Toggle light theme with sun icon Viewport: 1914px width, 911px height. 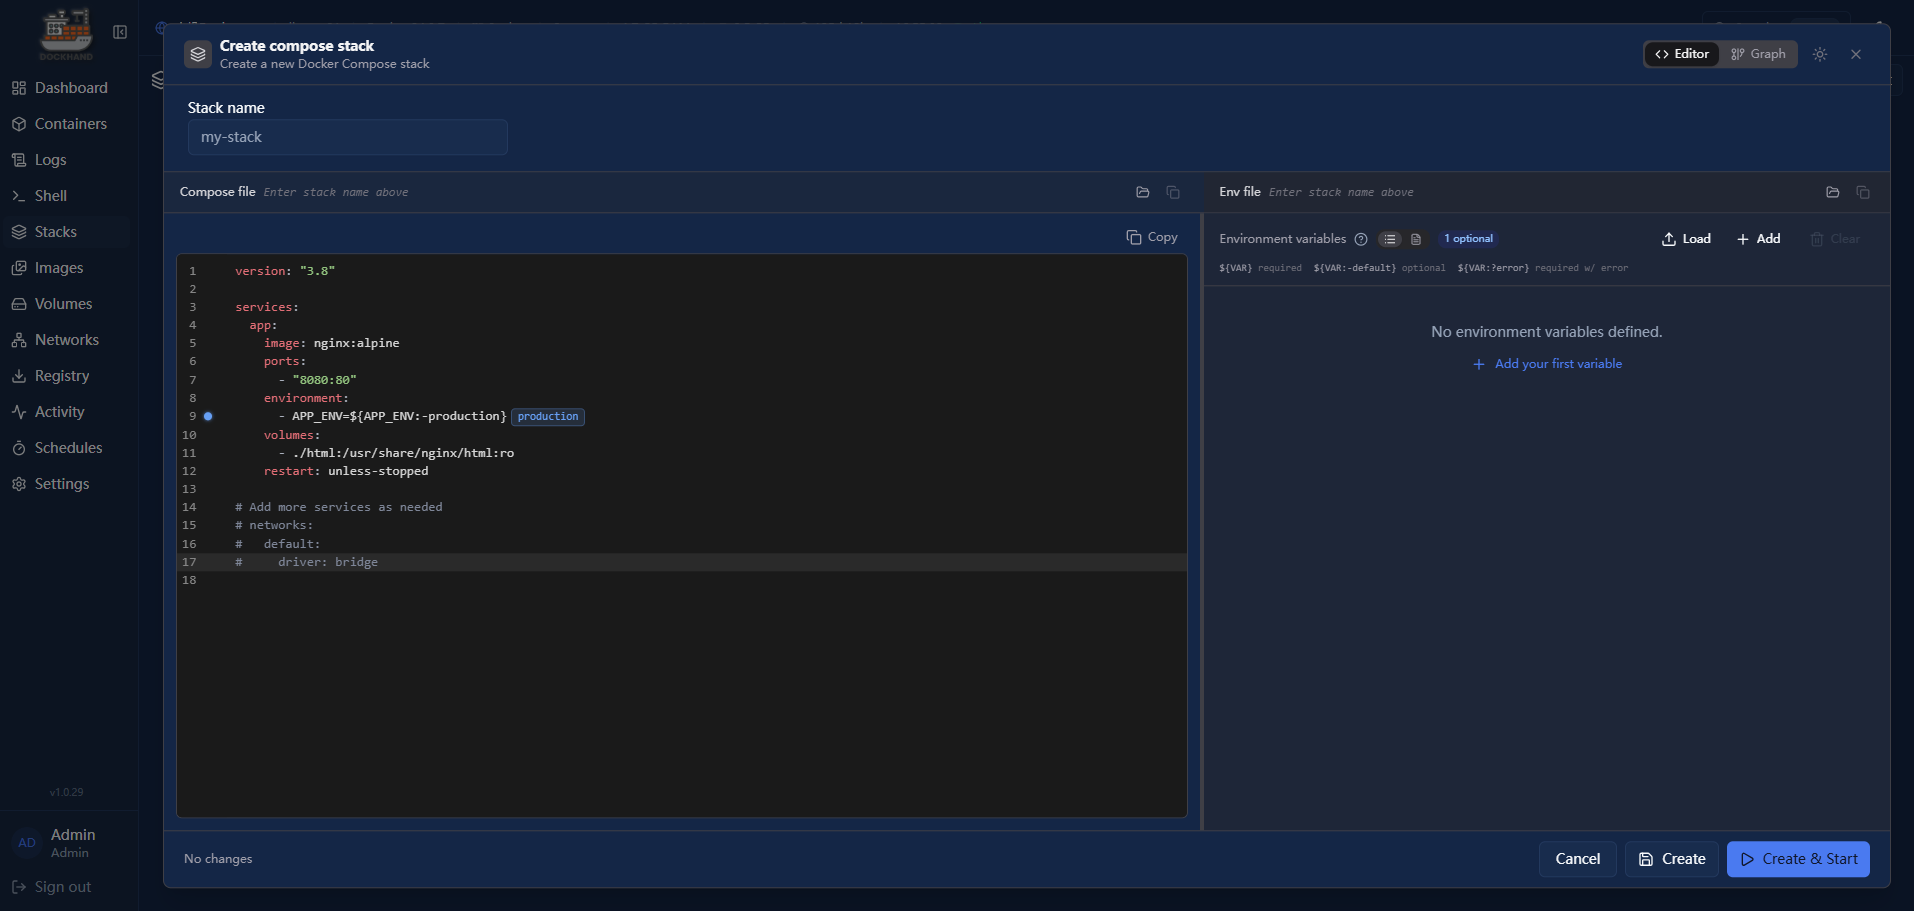[1820, 54]
